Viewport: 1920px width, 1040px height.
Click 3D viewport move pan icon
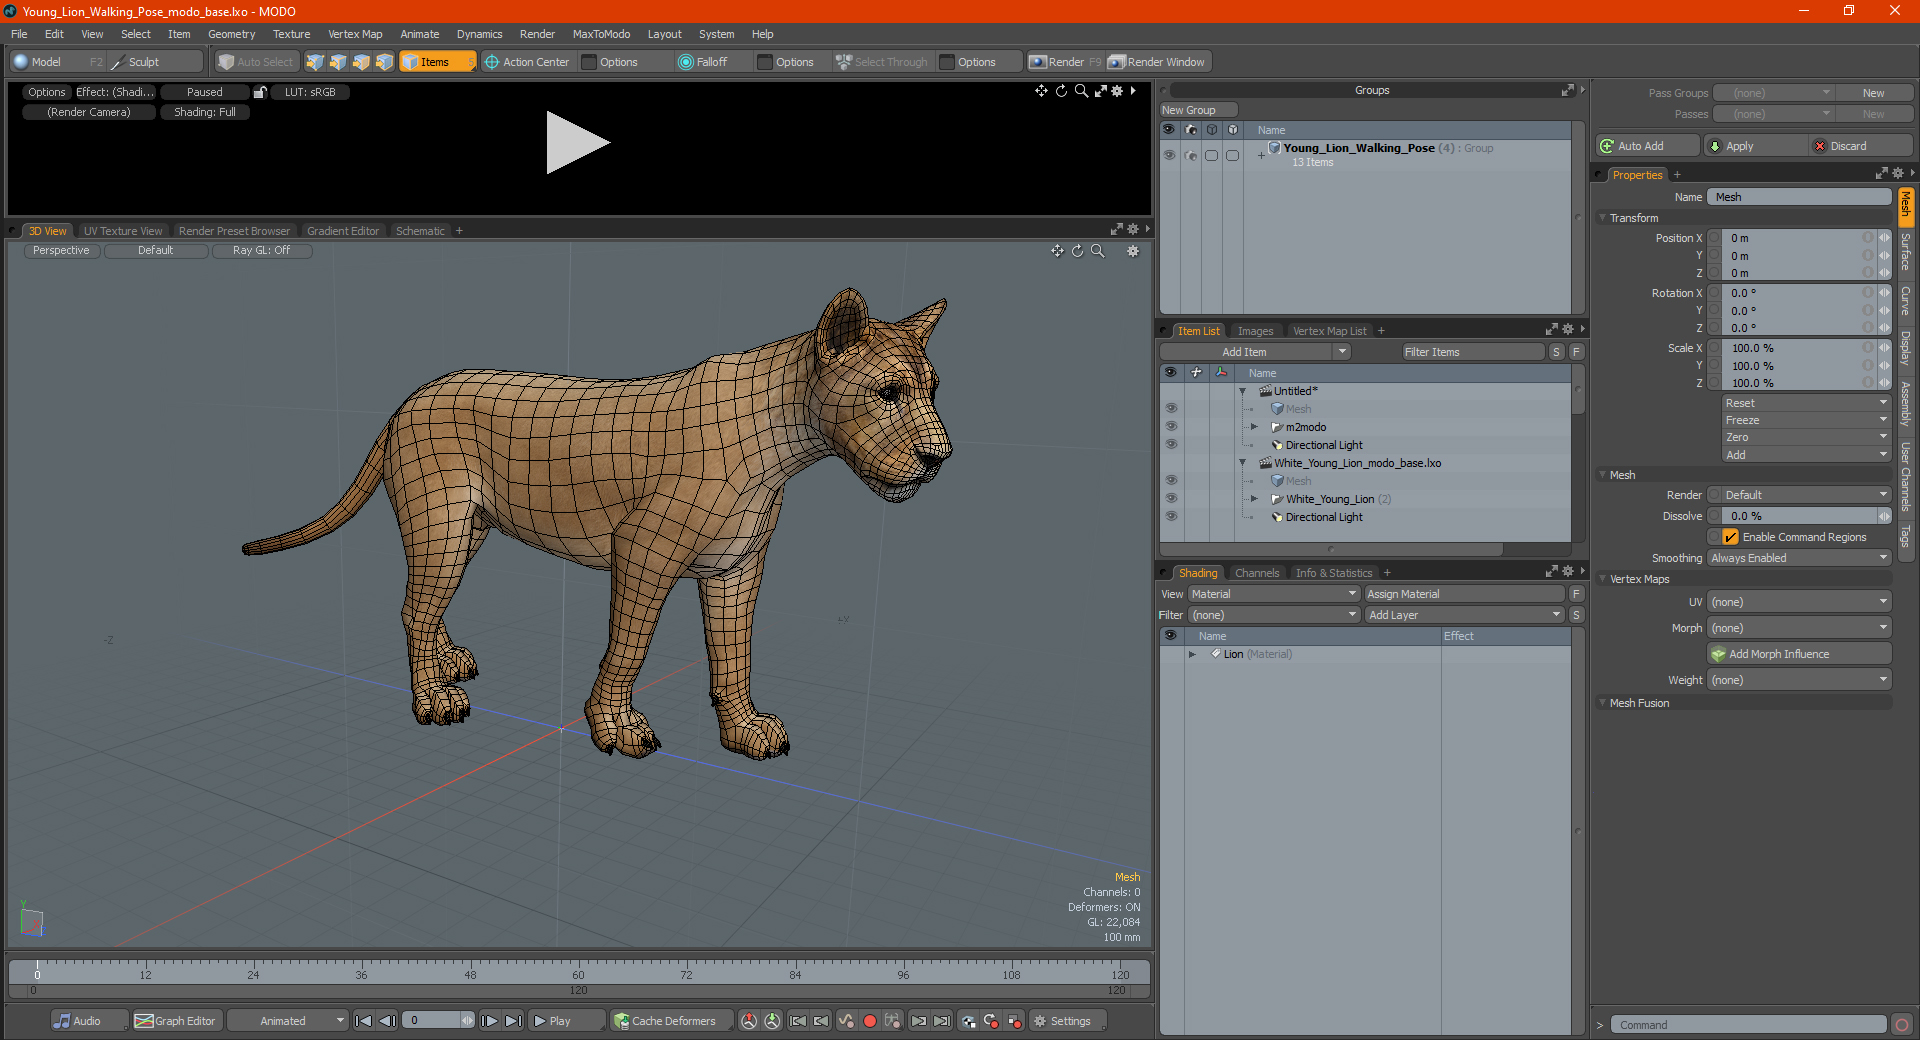1057,251
